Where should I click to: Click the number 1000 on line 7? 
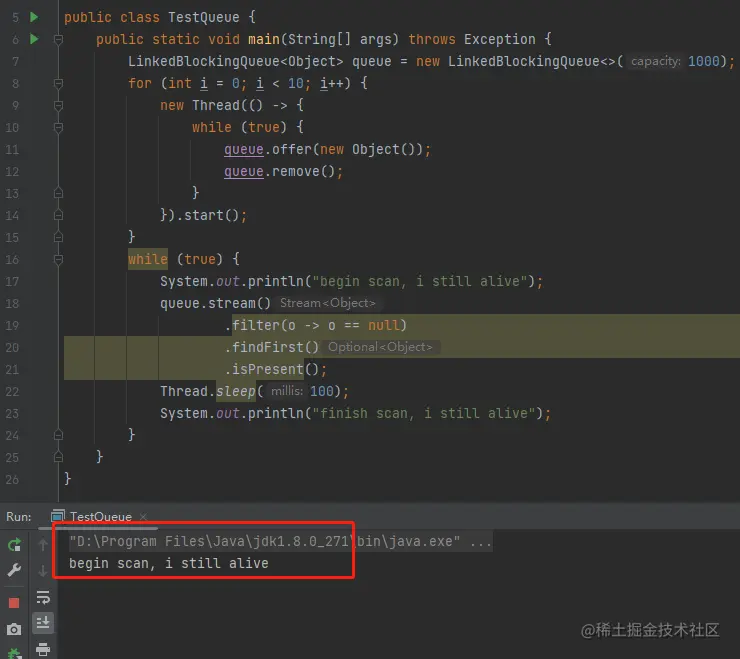704,61
